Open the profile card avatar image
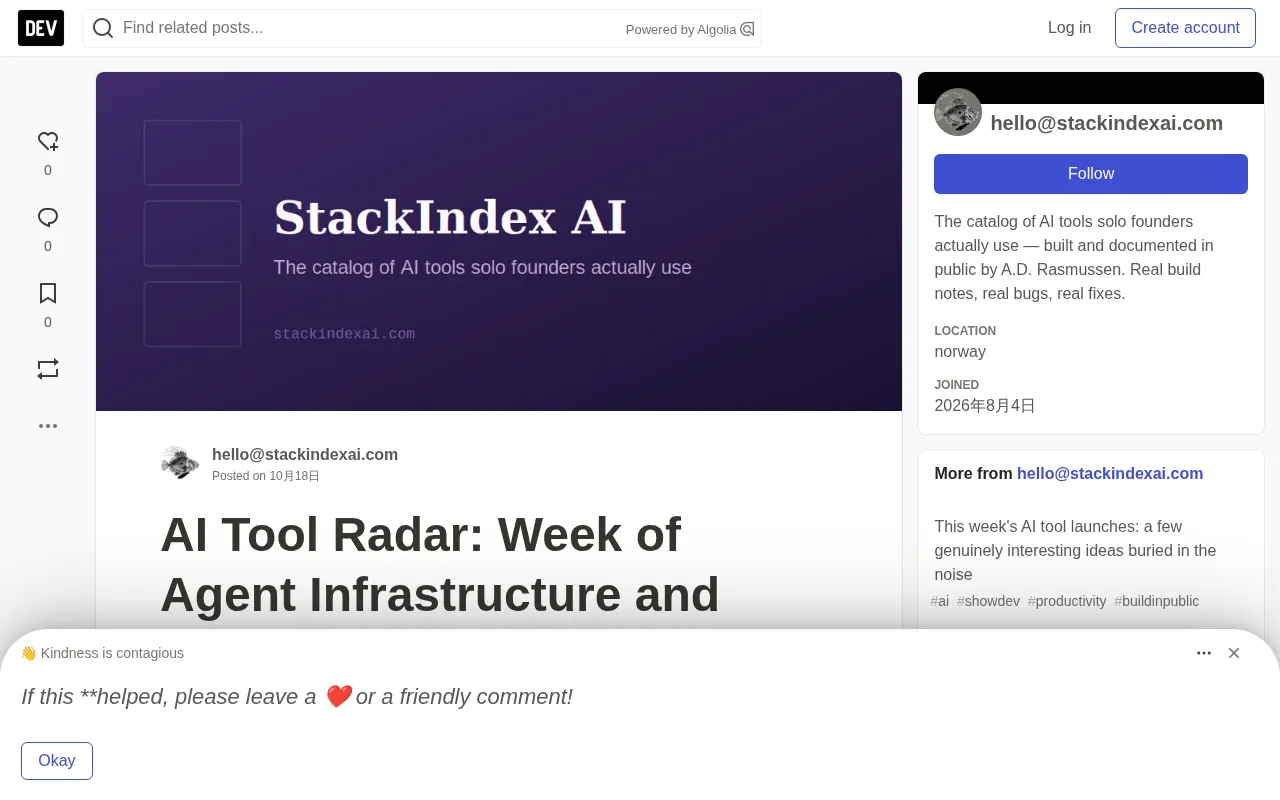 click(958, 112)
